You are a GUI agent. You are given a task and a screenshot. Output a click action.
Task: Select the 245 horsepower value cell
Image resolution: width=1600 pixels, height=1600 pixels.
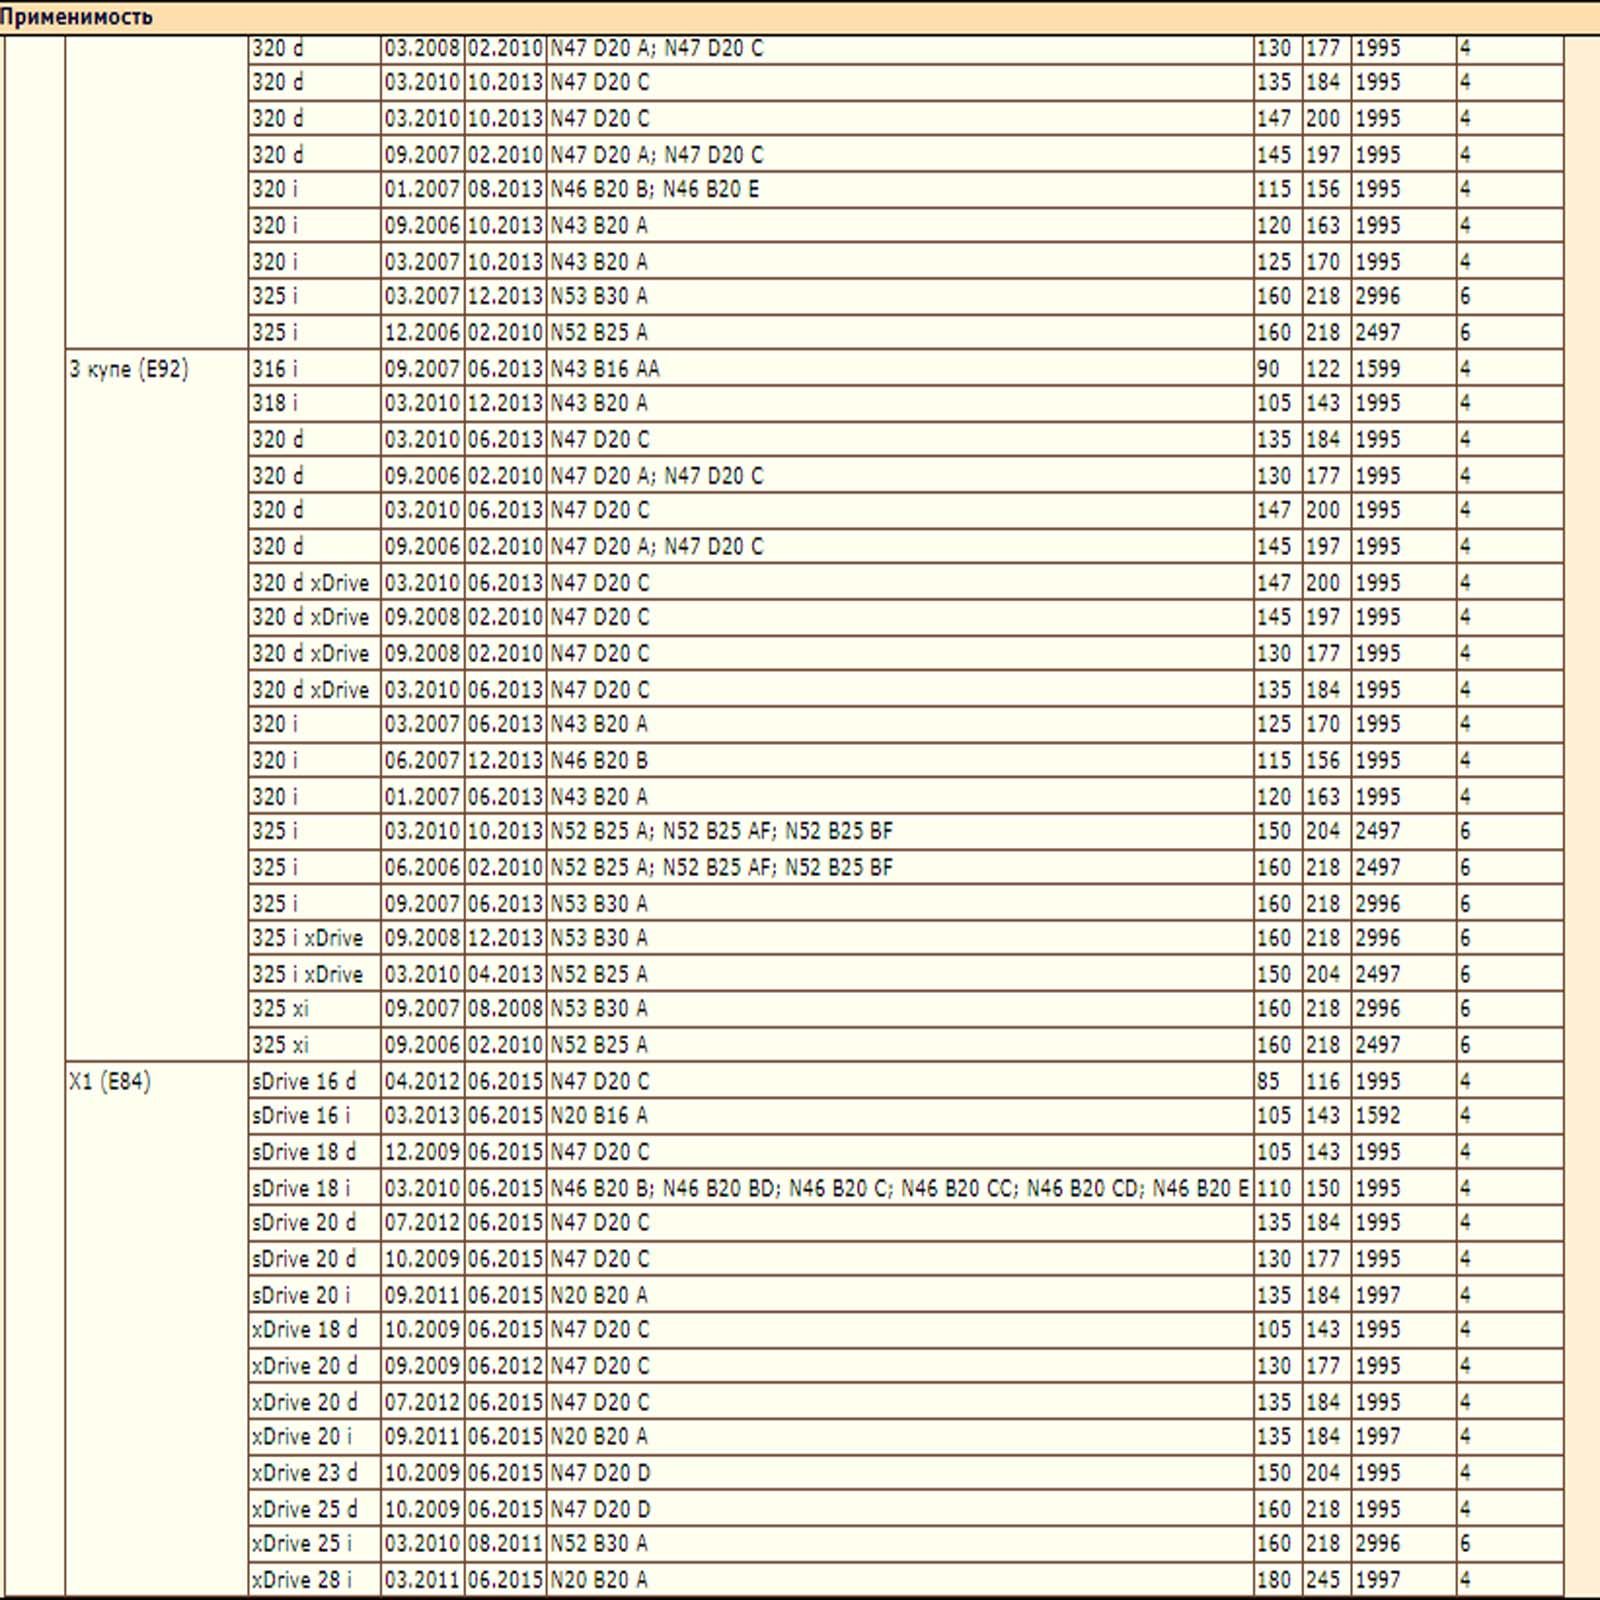click(1323, 1580)
